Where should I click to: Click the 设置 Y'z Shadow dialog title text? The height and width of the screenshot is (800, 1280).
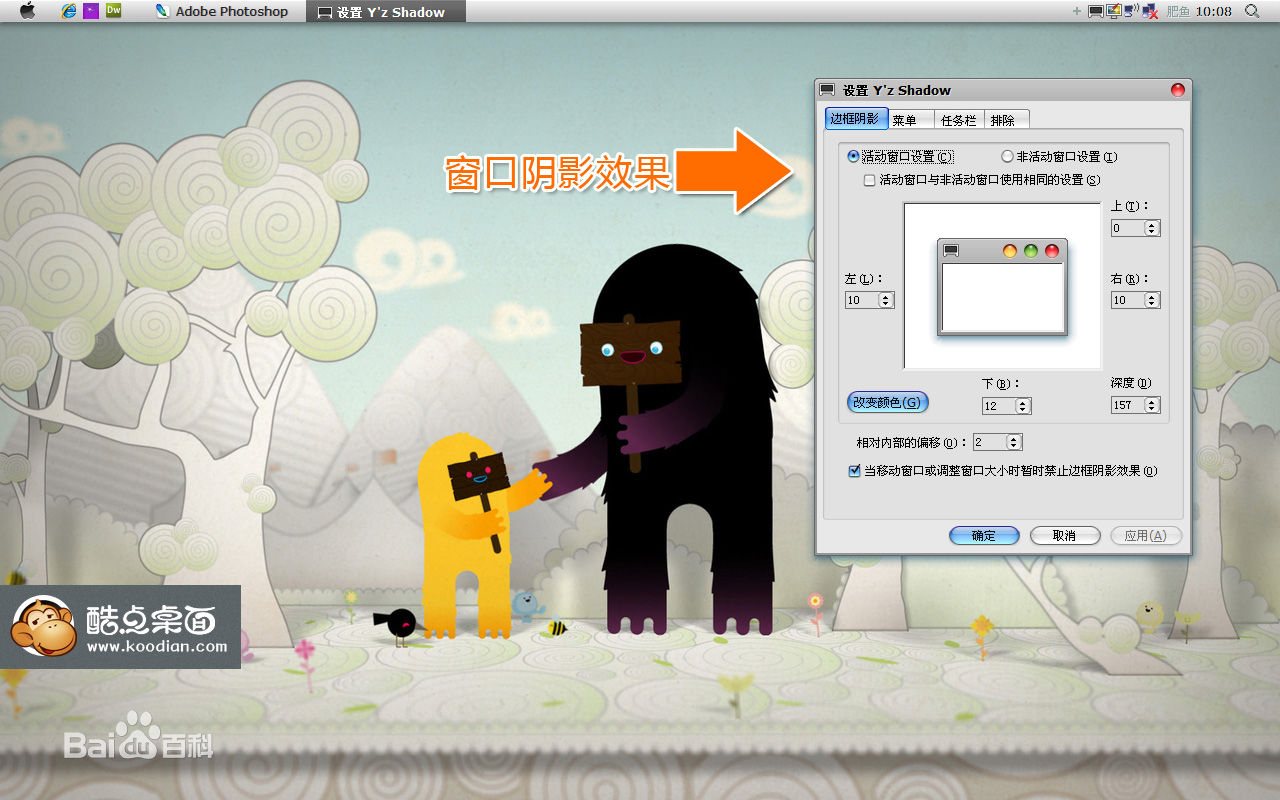click(897, 90)
